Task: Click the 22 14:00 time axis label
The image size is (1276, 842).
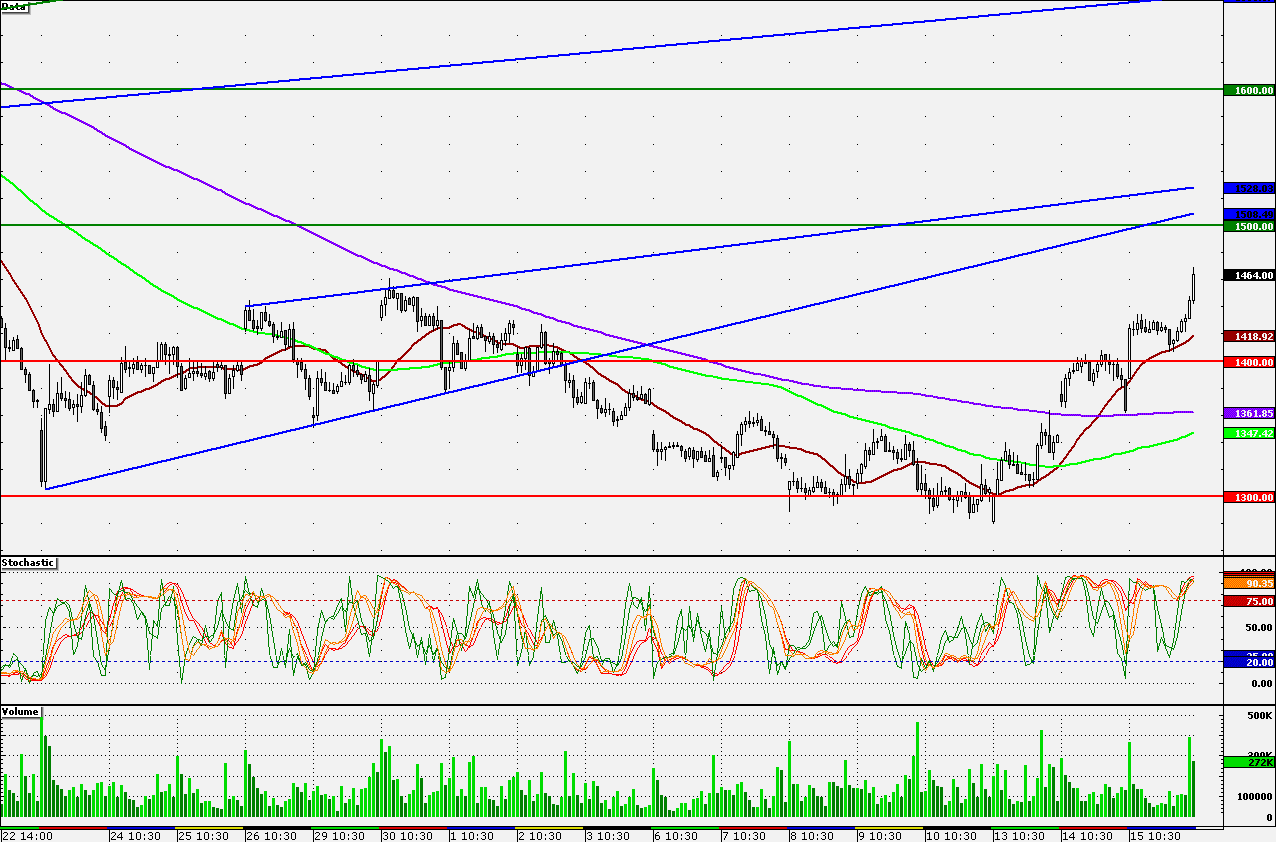Action: (x=26, y=835)
